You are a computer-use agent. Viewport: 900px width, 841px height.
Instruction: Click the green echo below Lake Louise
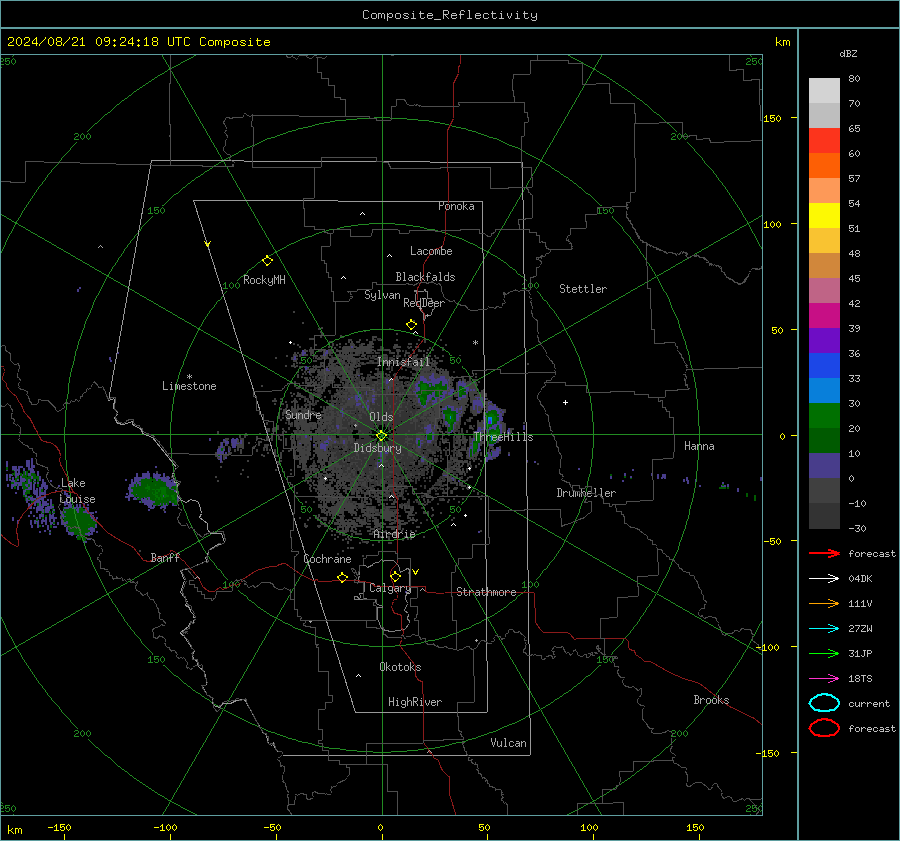coord(79,522)
